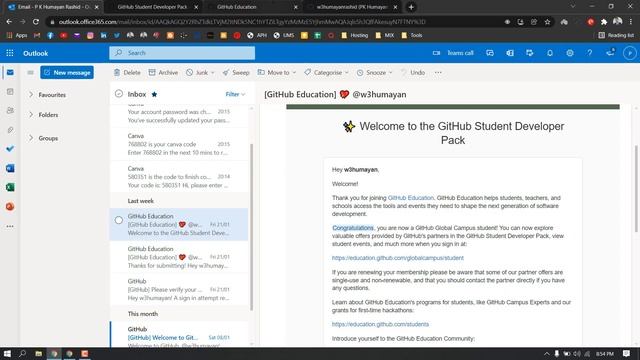Archive the selected email
Screen dimensions: 640x360
click(x=163, y=73)
